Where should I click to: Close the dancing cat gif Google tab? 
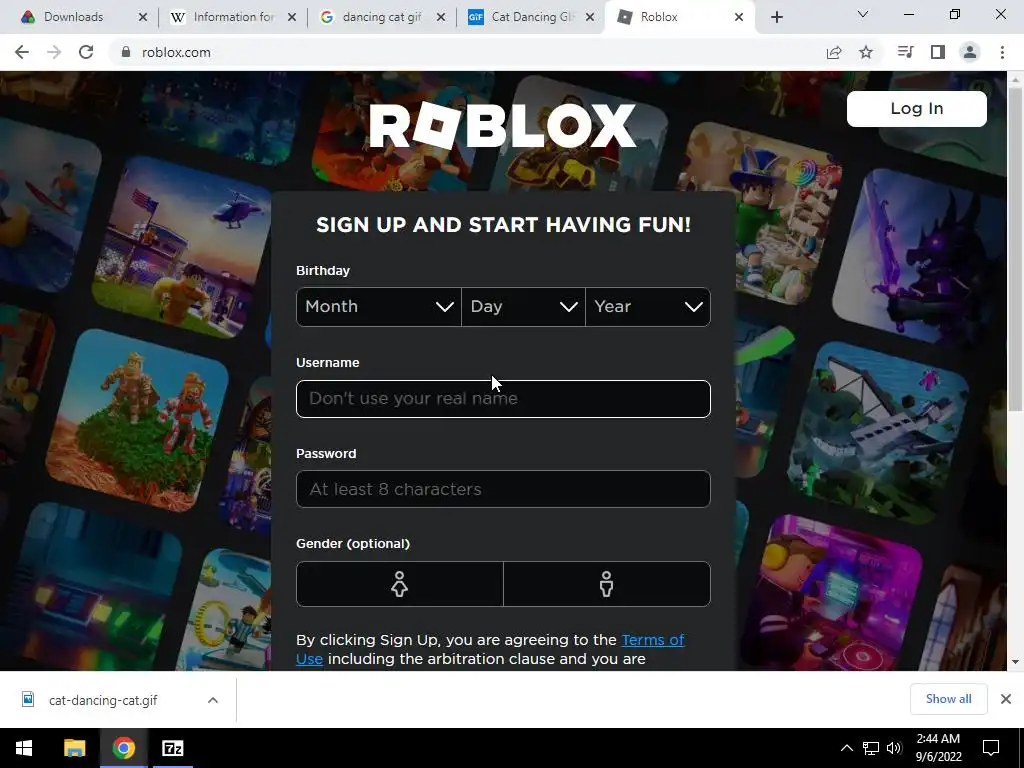pyautogui.click(x=441, y=17)
